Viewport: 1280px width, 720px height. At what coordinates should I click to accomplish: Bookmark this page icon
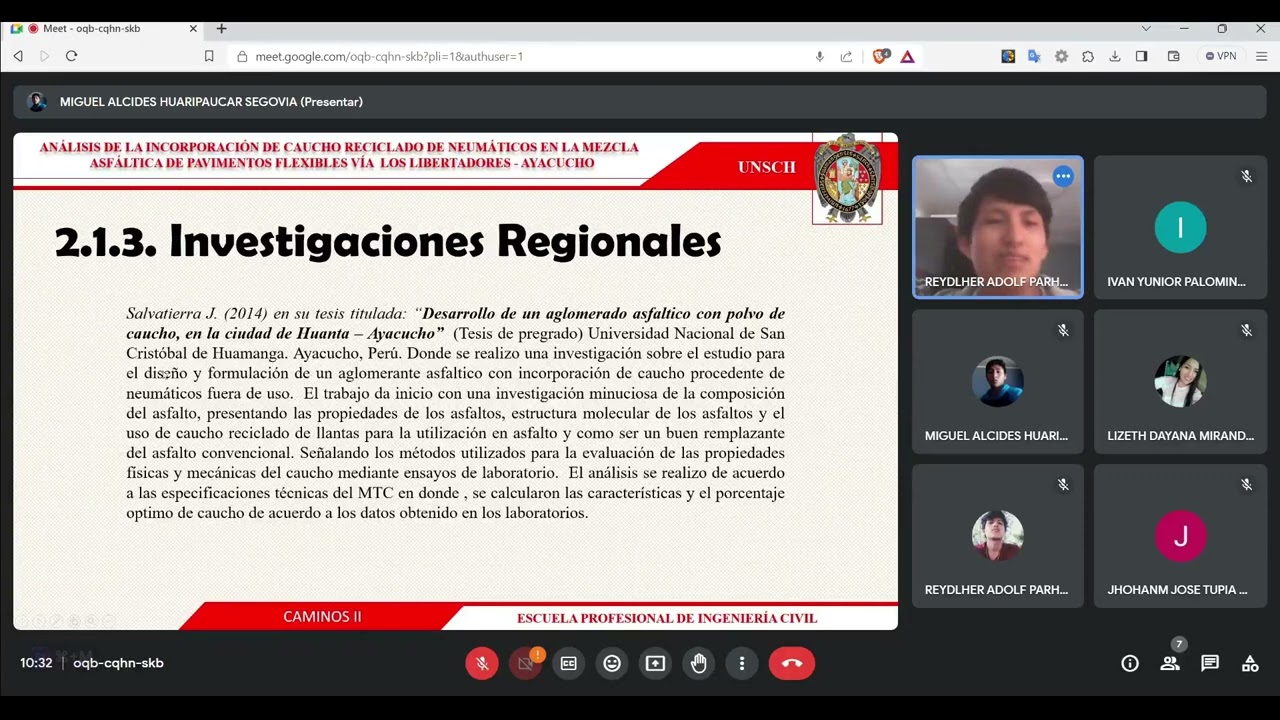pos(209,56)
